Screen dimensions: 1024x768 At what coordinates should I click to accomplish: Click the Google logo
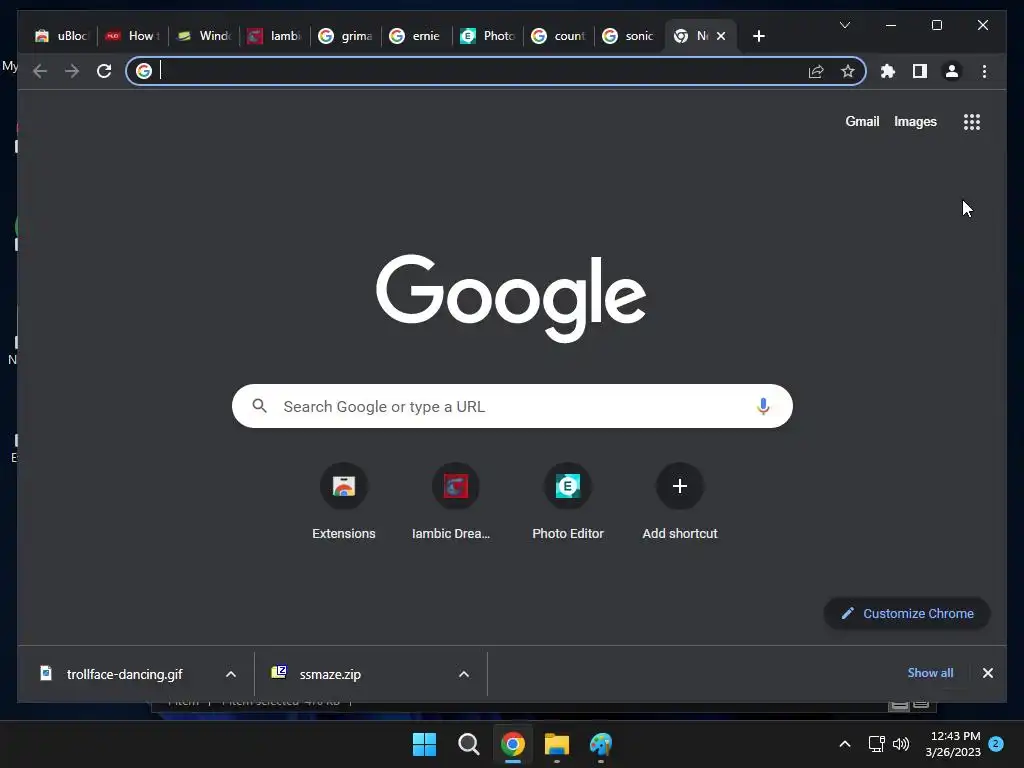click(511, 298)
